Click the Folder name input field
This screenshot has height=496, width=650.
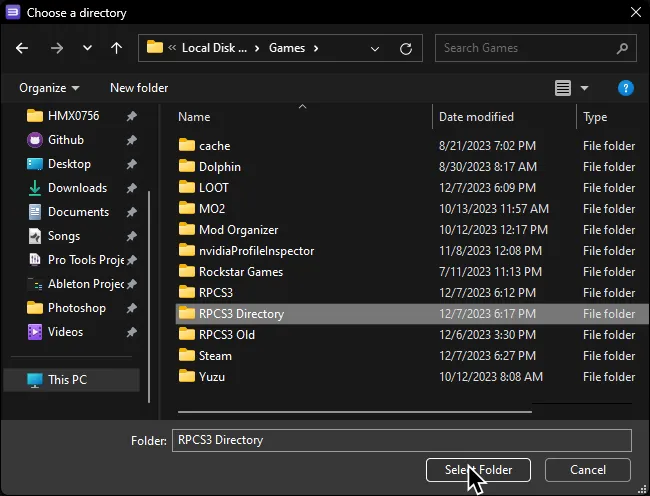(x=402, y=440)
